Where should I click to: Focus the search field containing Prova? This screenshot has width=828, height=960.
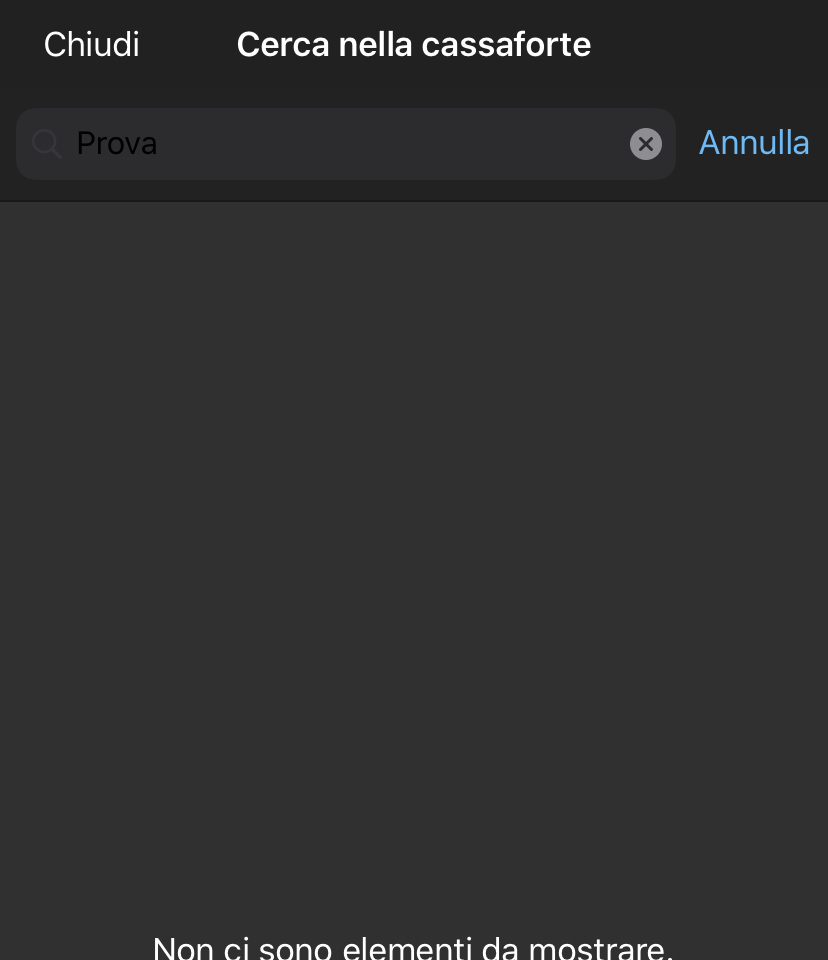click(345, 144)
